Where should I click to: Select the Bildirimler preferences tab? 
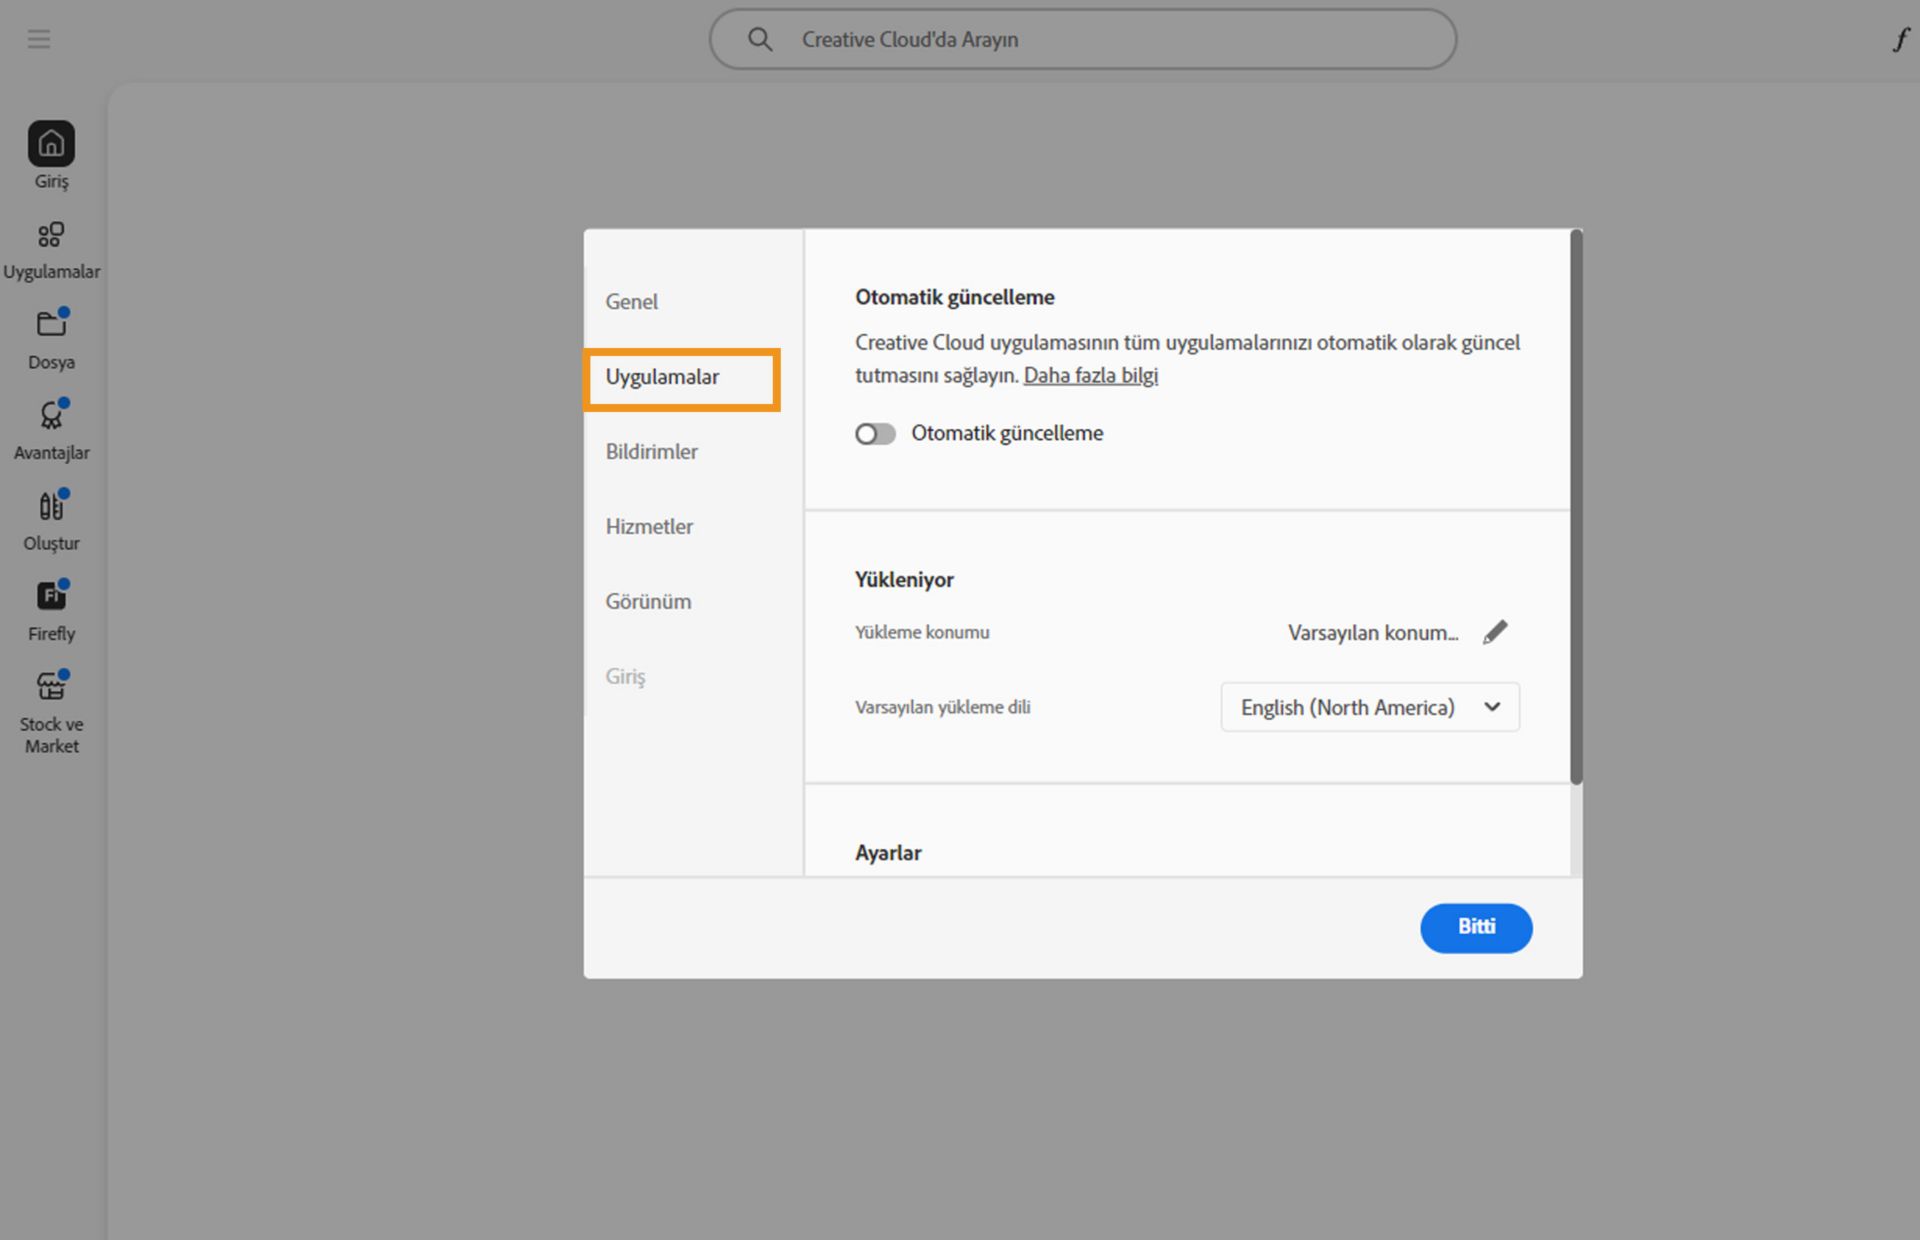point(651,451)
